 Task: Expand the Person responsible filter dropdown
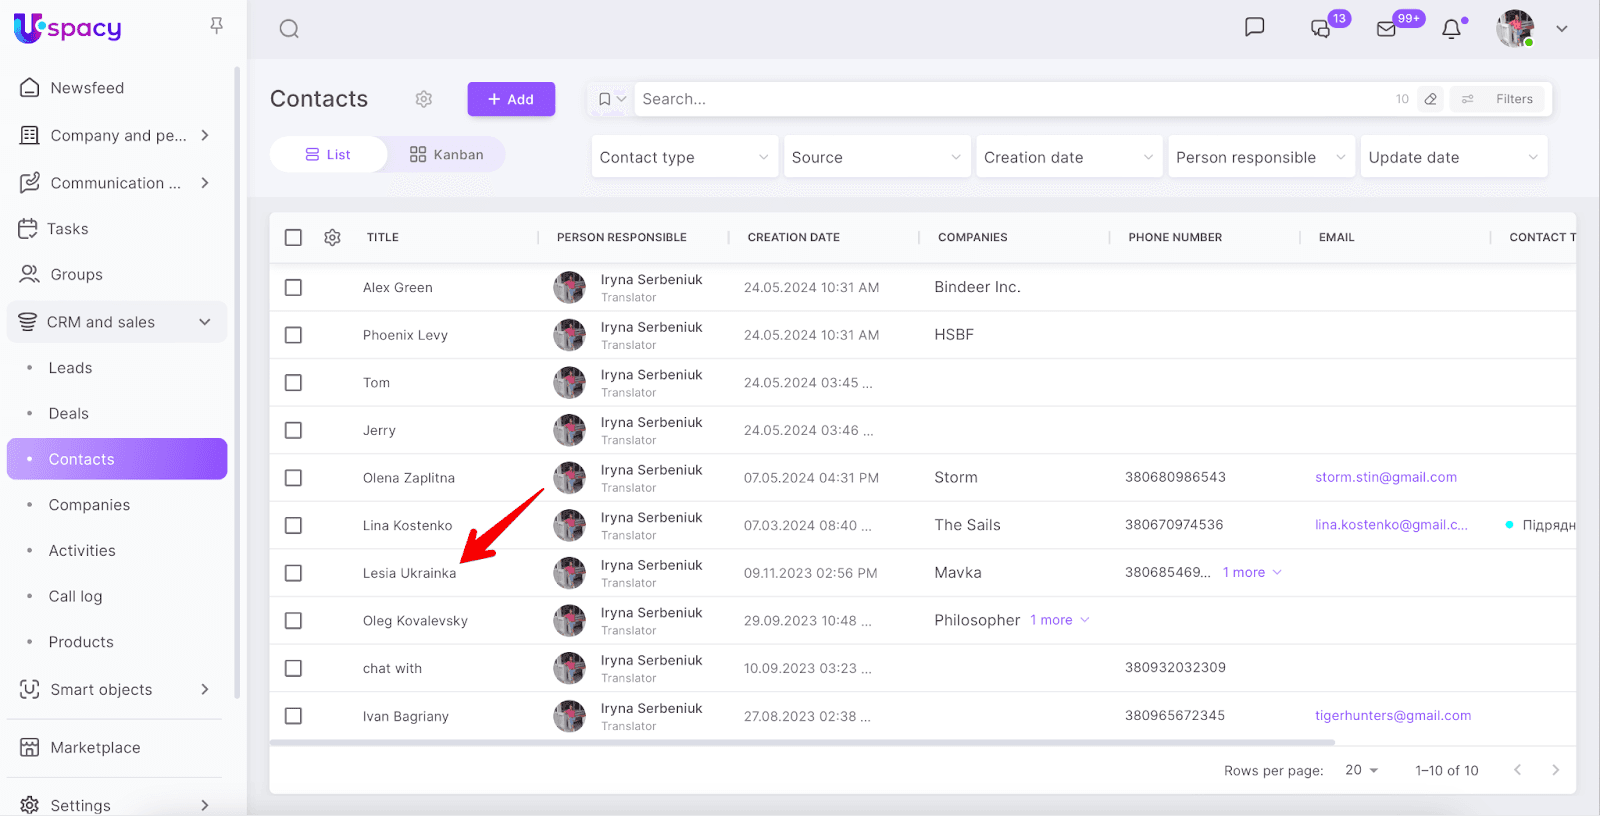click(x=1260, y=157)
